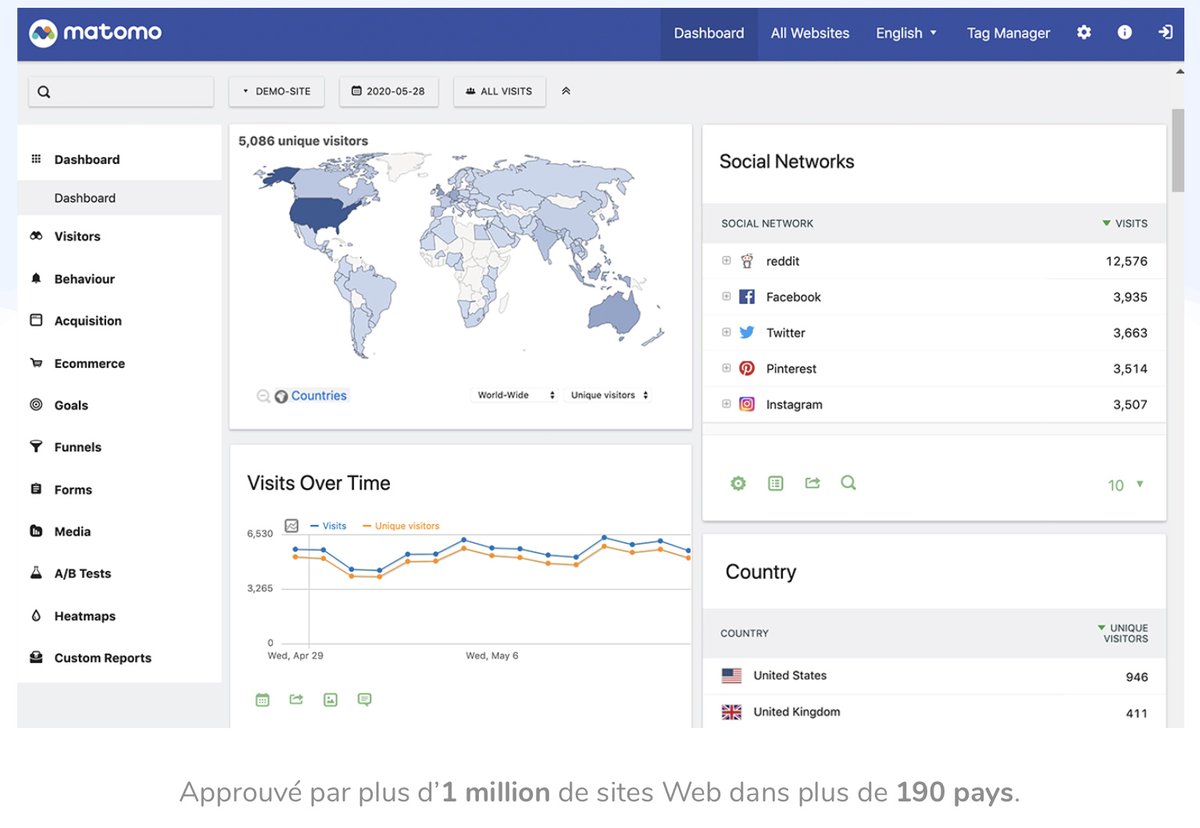Click the Heatmaps droplet icon in the sidebar

[36, 616]
